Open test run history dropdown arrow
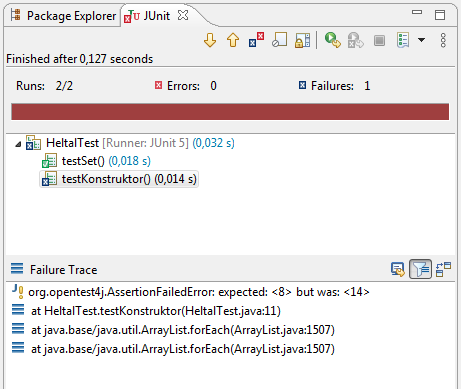The width and height of the screenshot is (461, 389). 421,40
